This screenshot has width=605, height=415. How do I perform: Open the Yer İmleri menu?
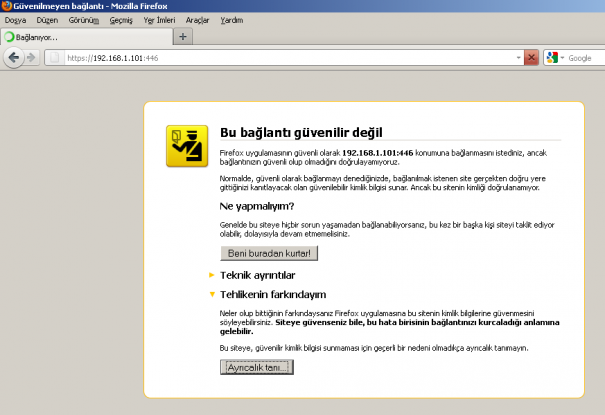(x=159, y=20)
